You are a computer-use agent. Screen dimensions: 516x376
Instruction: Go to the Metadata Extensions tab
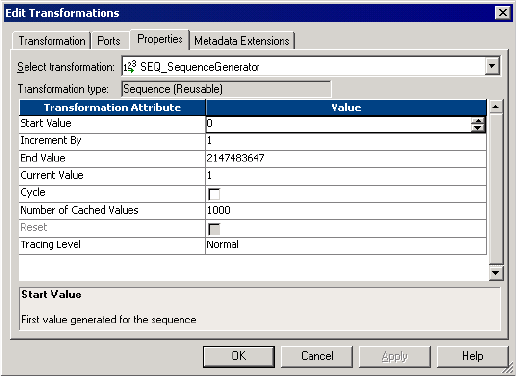[242, 41]
